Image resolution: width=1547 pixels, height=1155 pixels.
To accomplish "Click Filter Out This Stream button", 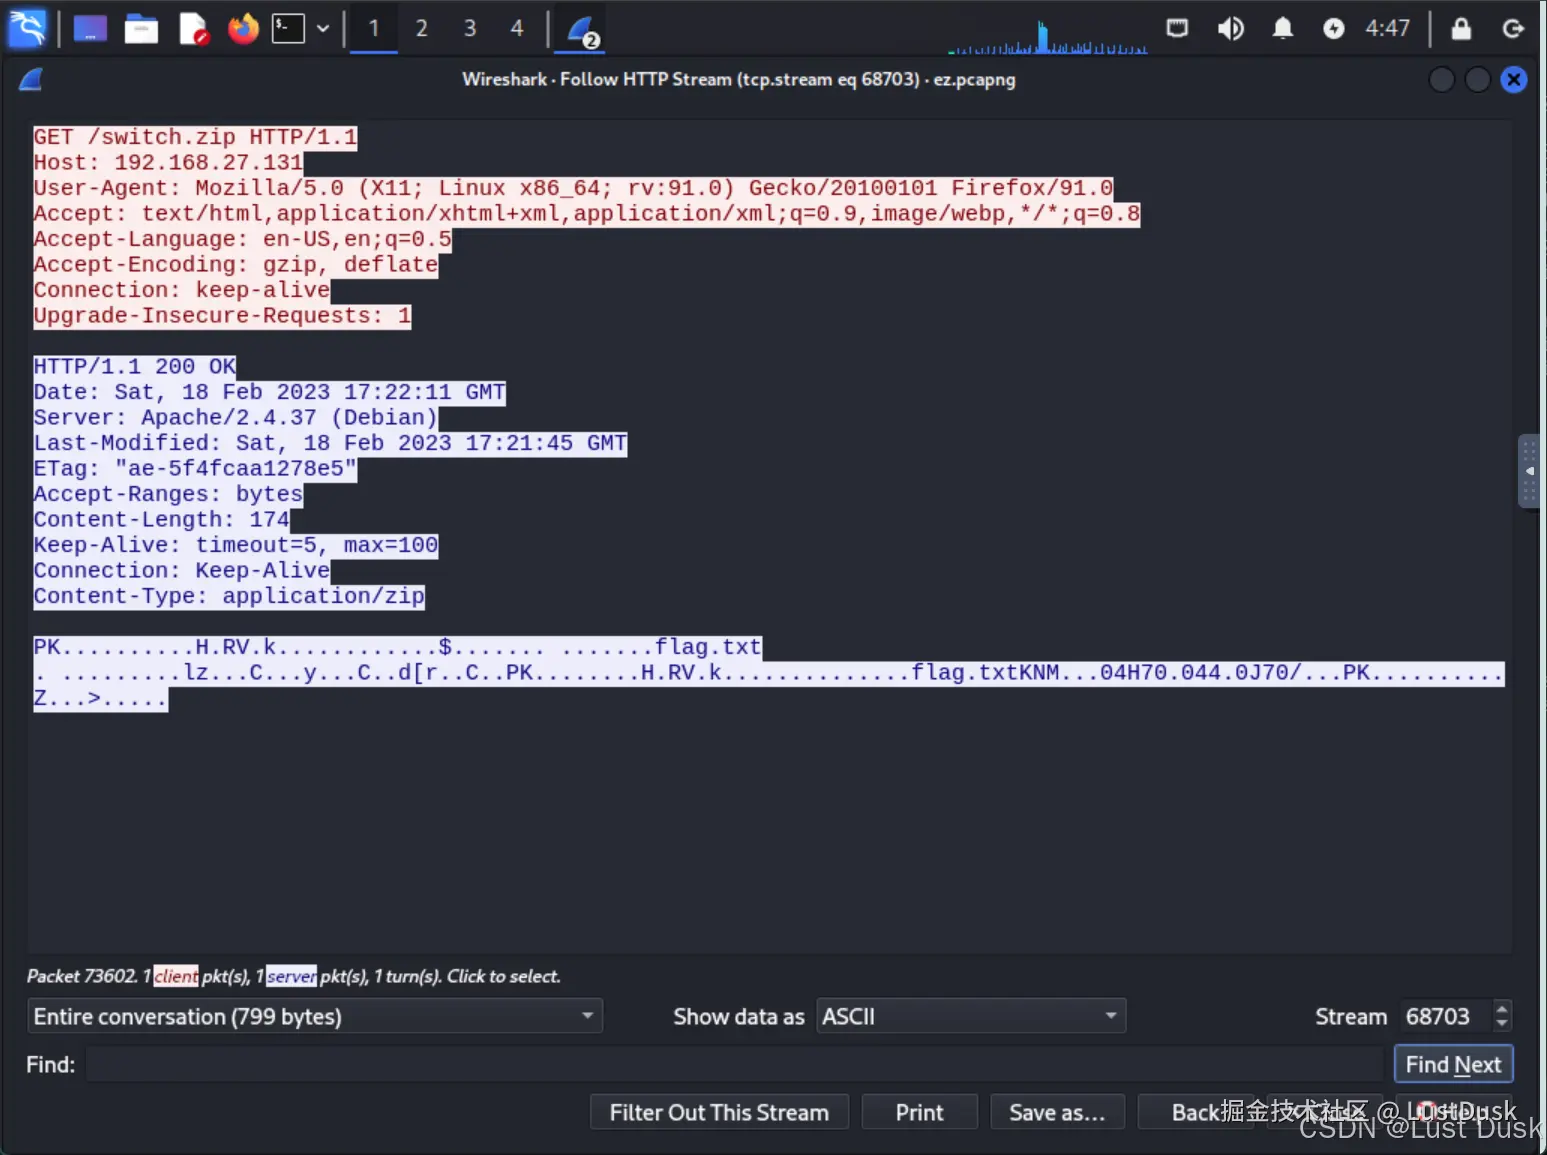I will click(719, 1113).
